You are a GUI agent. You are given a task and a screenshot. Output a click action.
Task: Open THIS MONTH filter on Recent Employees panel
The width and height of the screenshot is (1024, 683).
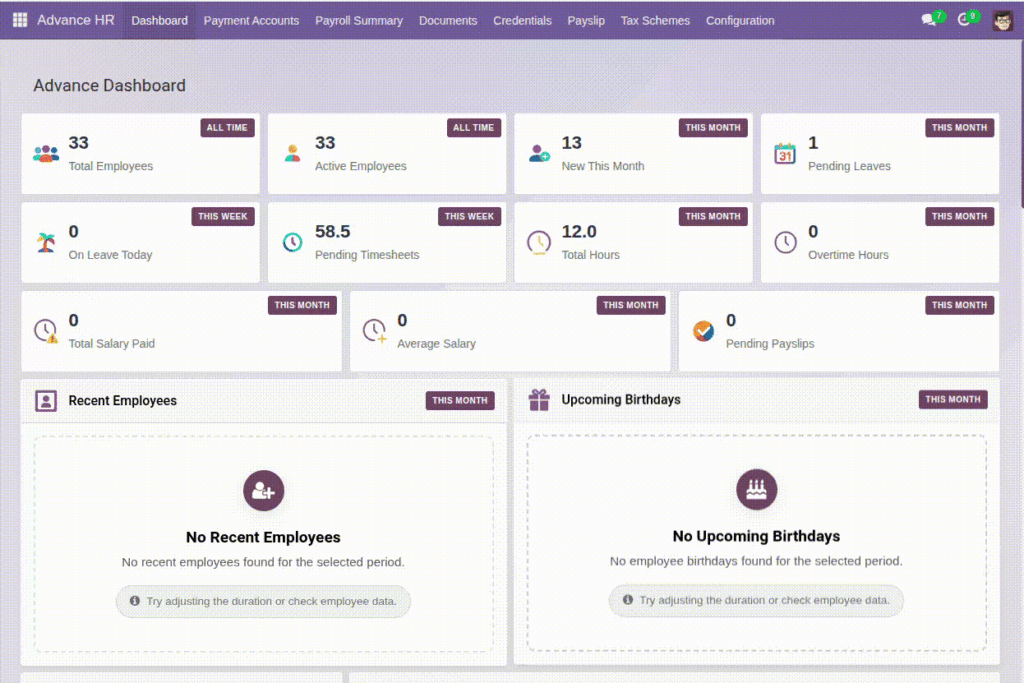pos(460,401)
